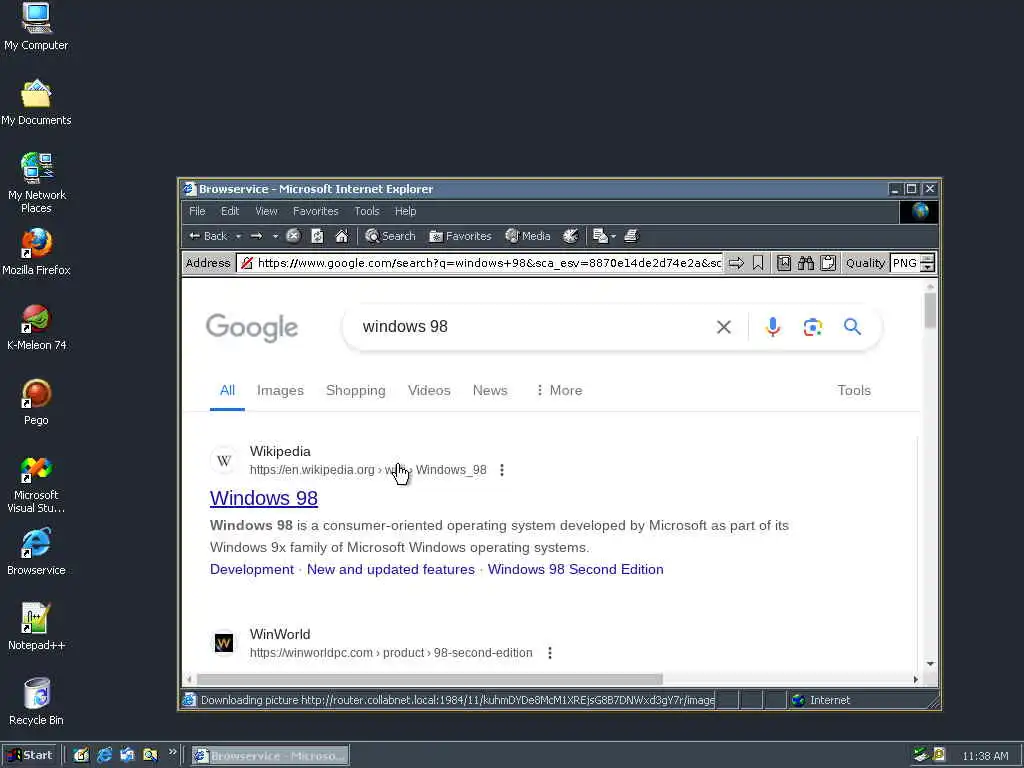Click the Quality PNG selector field

[904, 263]
